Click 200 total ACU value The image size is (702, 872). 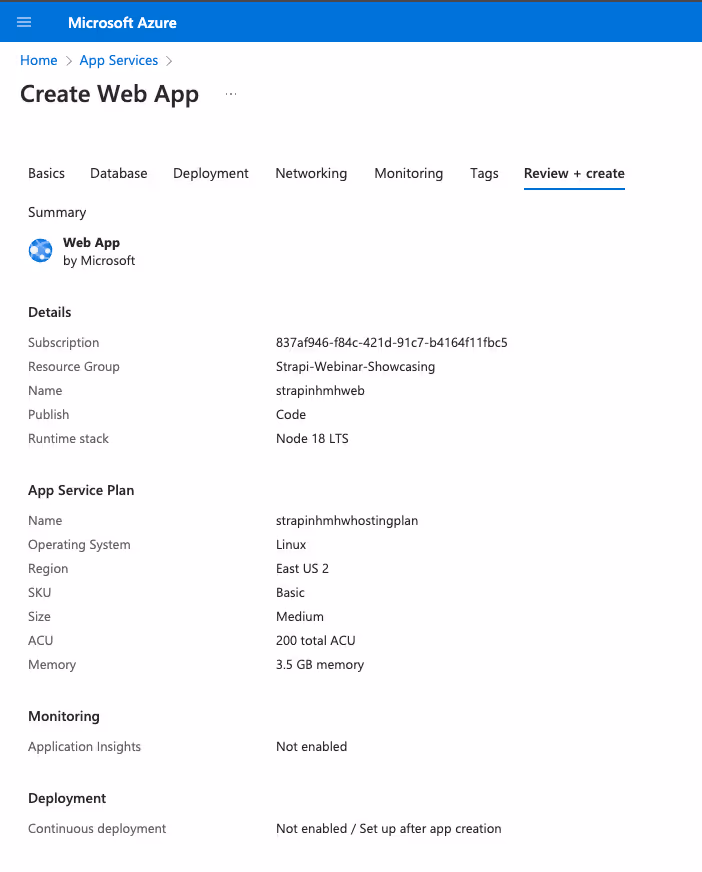coord(315,640)
